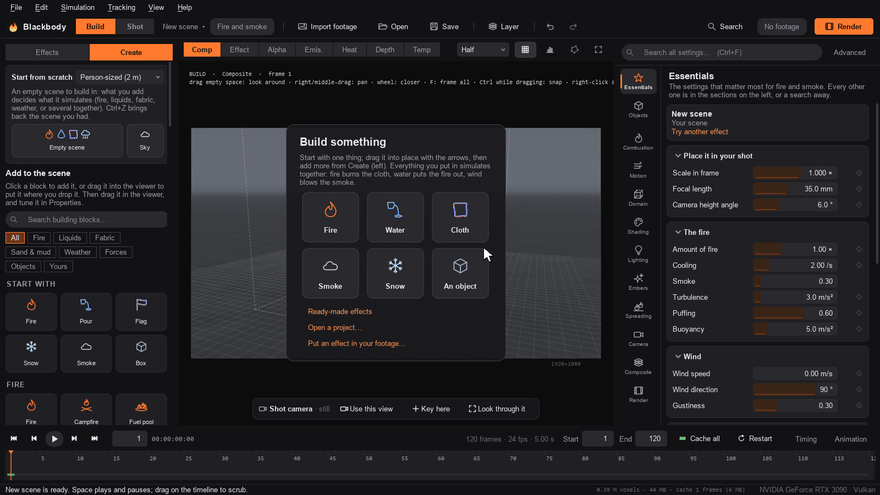Screen dimensions: 880x495
Task: Open the Composite settings section
Action: [638, 366]
